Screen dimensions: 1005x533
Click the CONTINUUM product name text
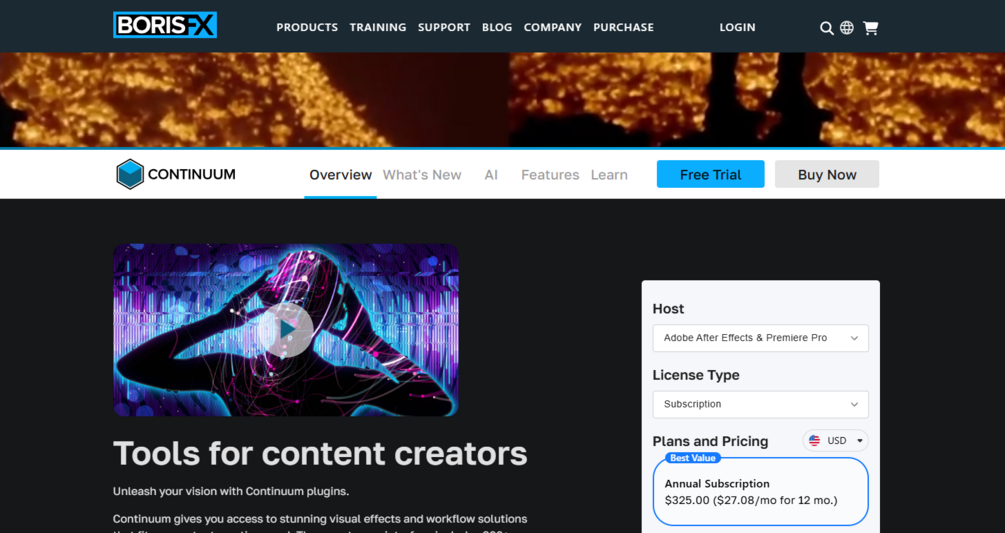click(x=192, y=174)
